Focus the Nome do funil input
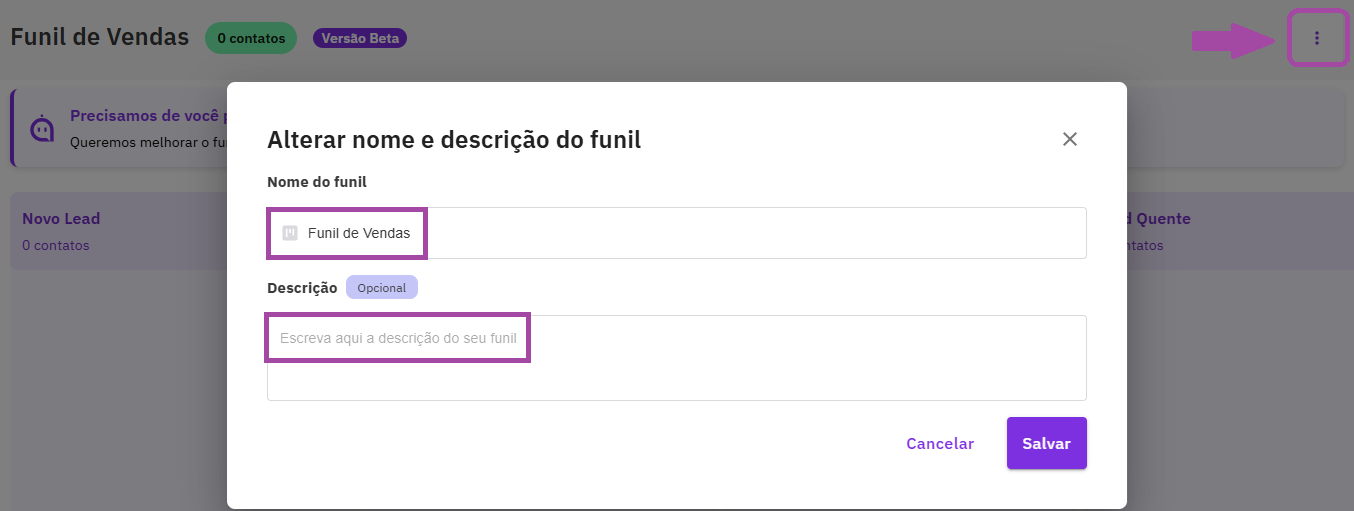This screenshot has width=1354, height=511. tap(676, 233)
